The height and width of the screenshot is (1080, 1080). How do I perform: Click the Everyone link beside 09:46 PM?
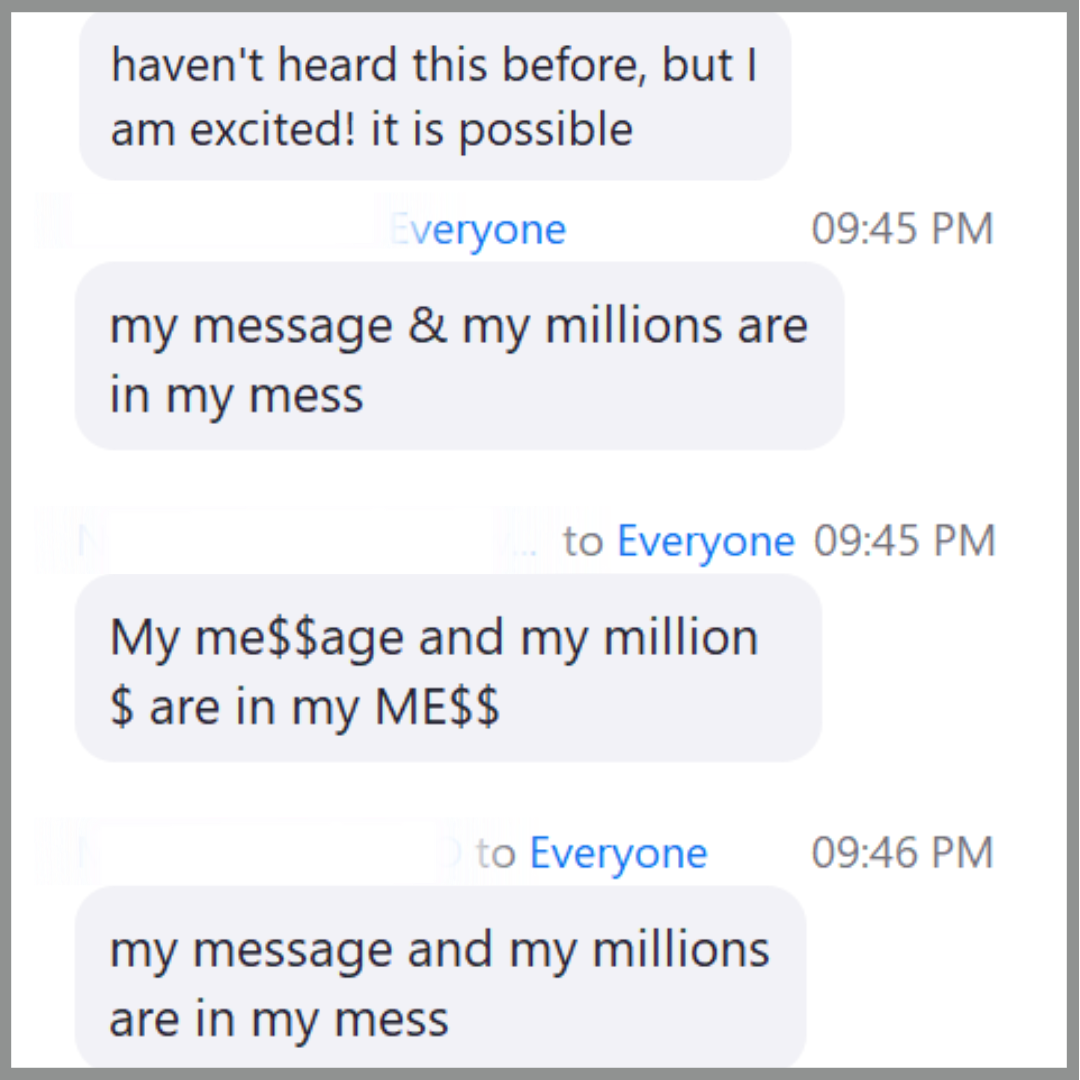click(618, 854)
